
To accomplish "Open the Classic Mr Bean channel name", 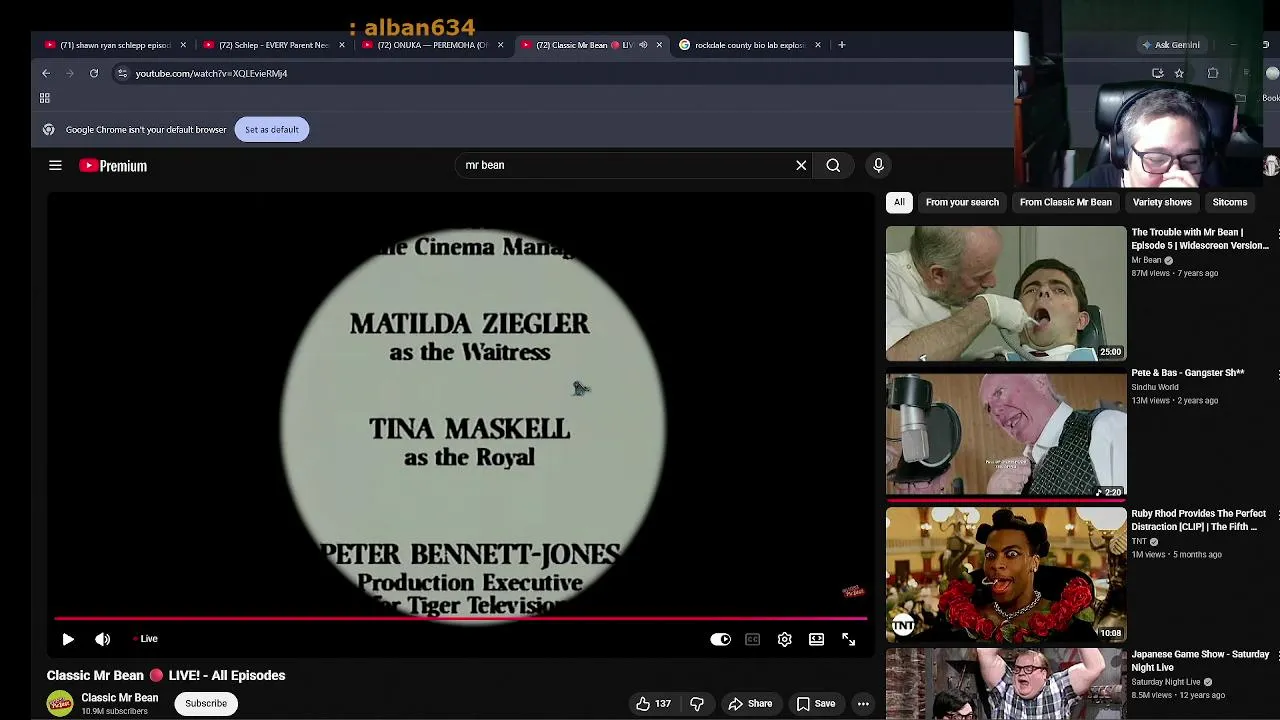I will tap(119, 698).
